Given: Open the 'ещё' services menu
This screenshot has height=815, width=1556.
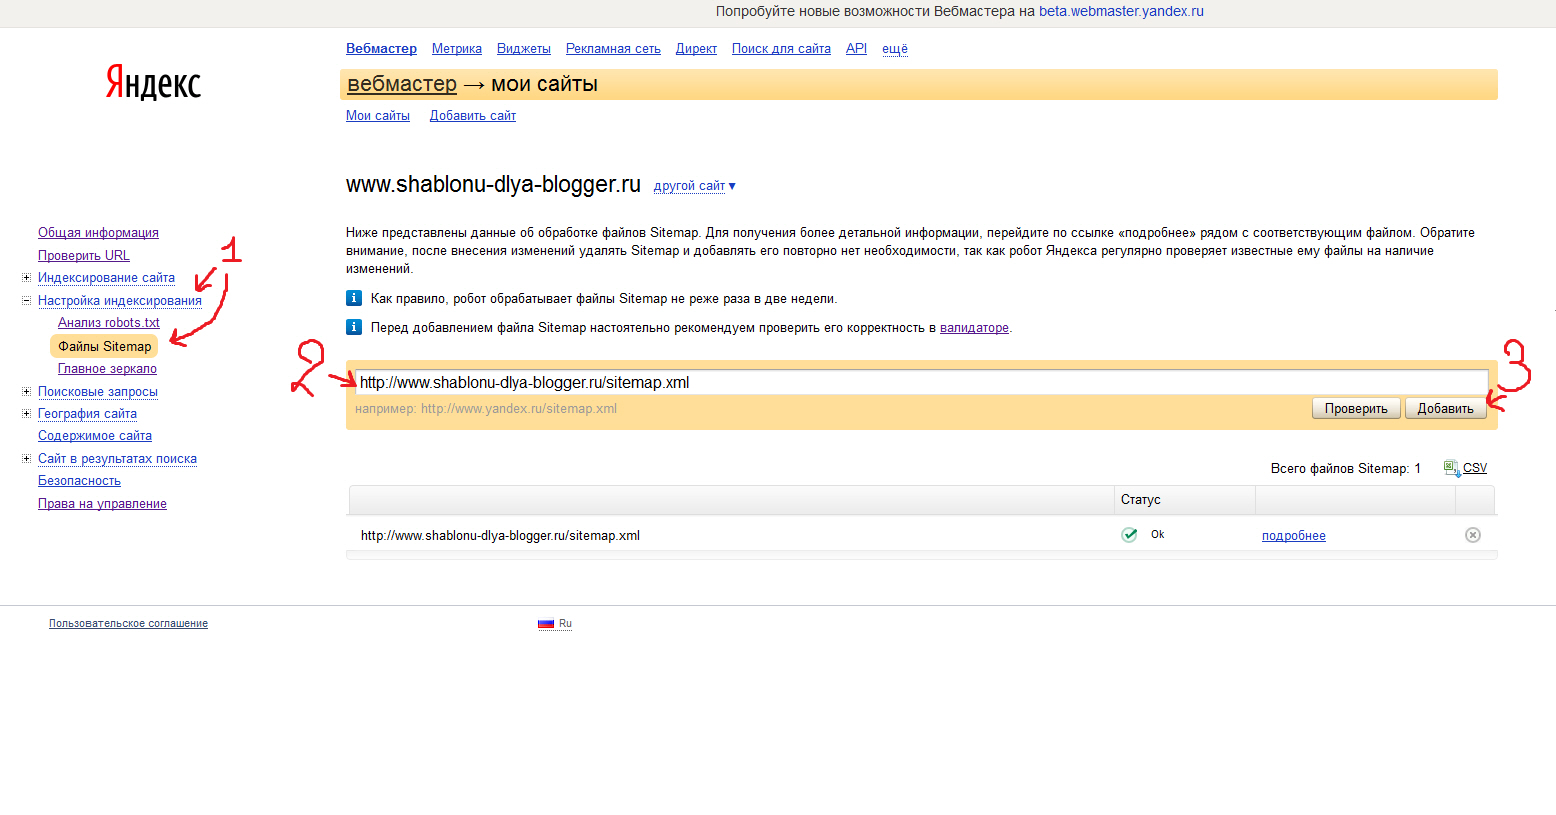Looking at the screenshot, I should click(x=895, y=48).
